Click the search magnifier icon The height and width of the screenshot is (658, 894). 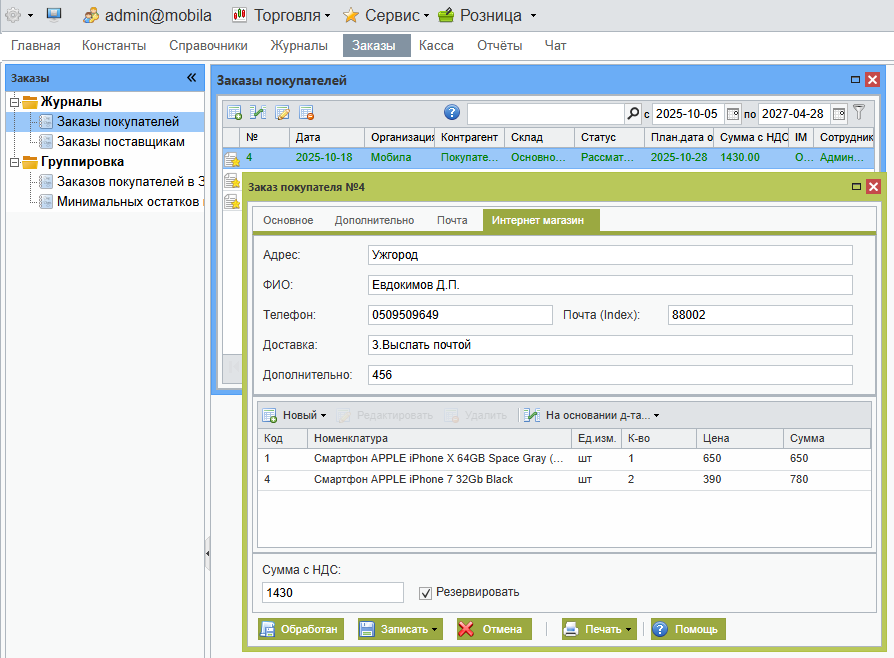pyautogui.click(x=632, y=113)
